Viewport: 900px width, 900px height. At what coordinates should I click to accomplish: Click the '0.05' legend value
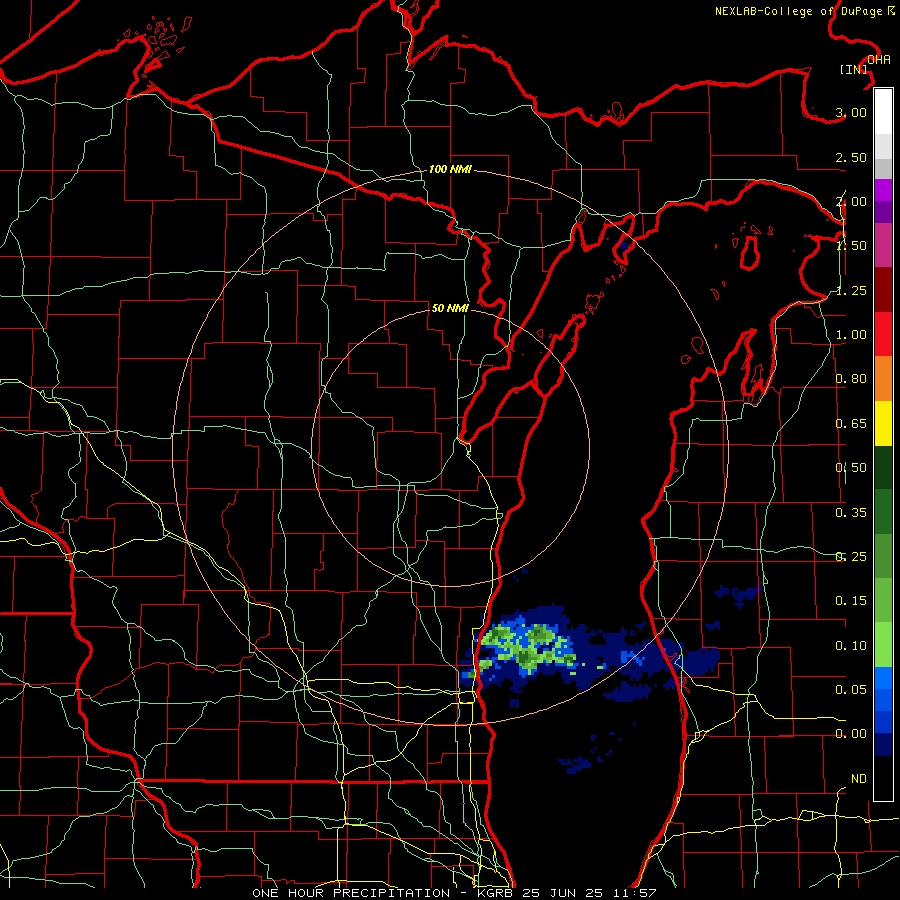(851, 689)
